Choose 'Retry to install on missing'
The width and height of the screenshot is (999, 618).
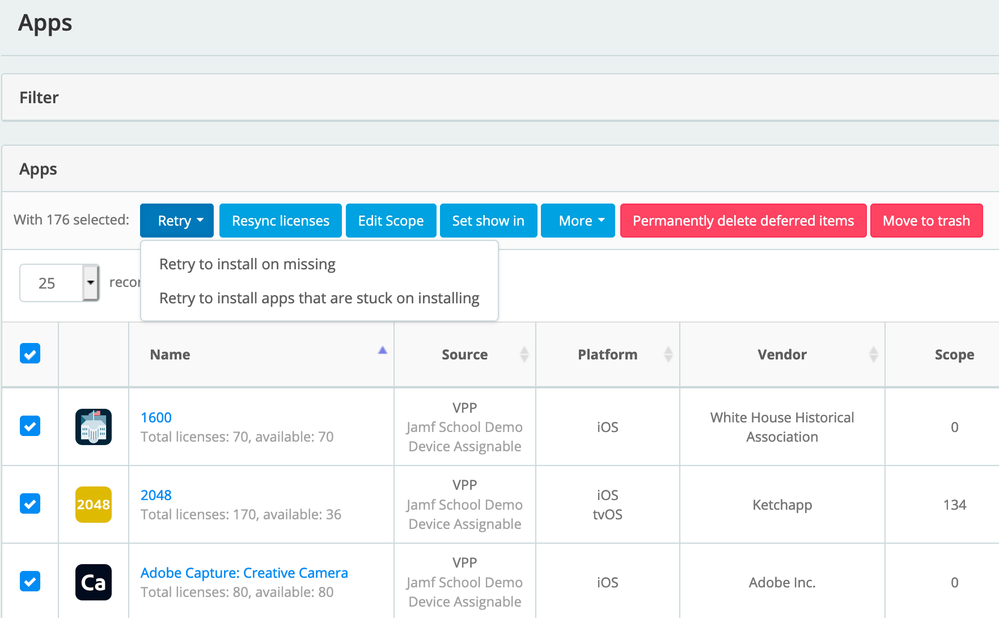[x=247, y=264]
